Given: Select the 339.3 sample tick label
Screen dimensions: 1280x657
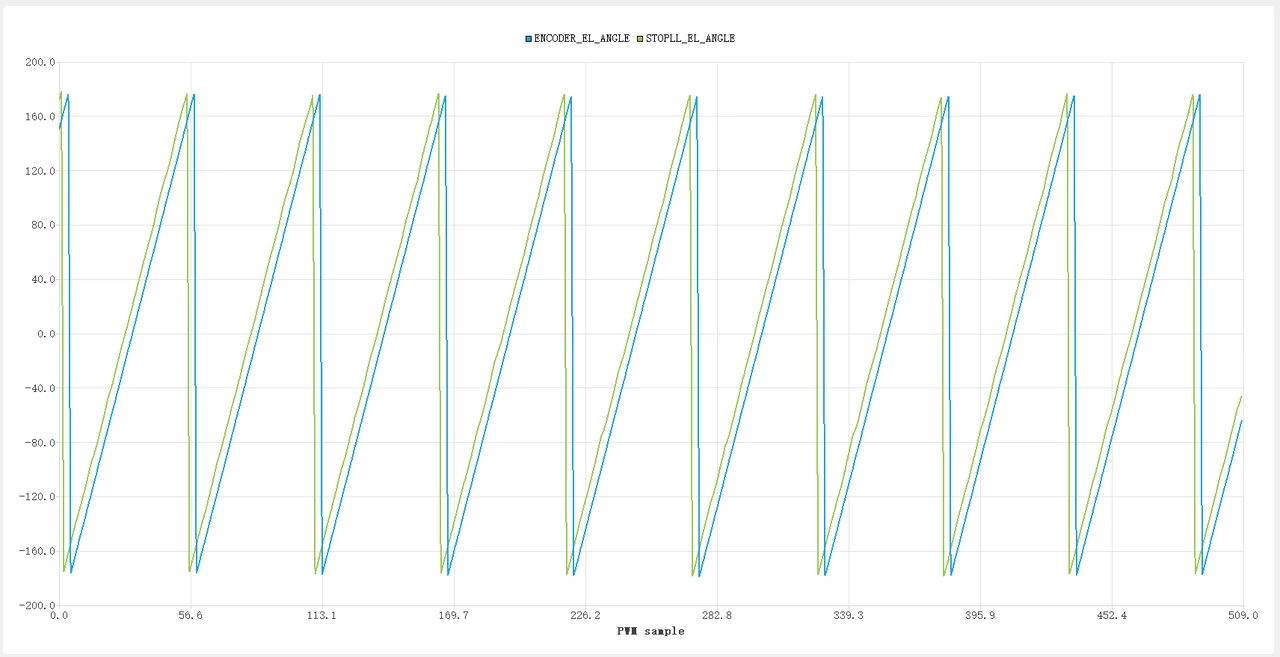Looking at the screenshot, I should tap(848, 616).
